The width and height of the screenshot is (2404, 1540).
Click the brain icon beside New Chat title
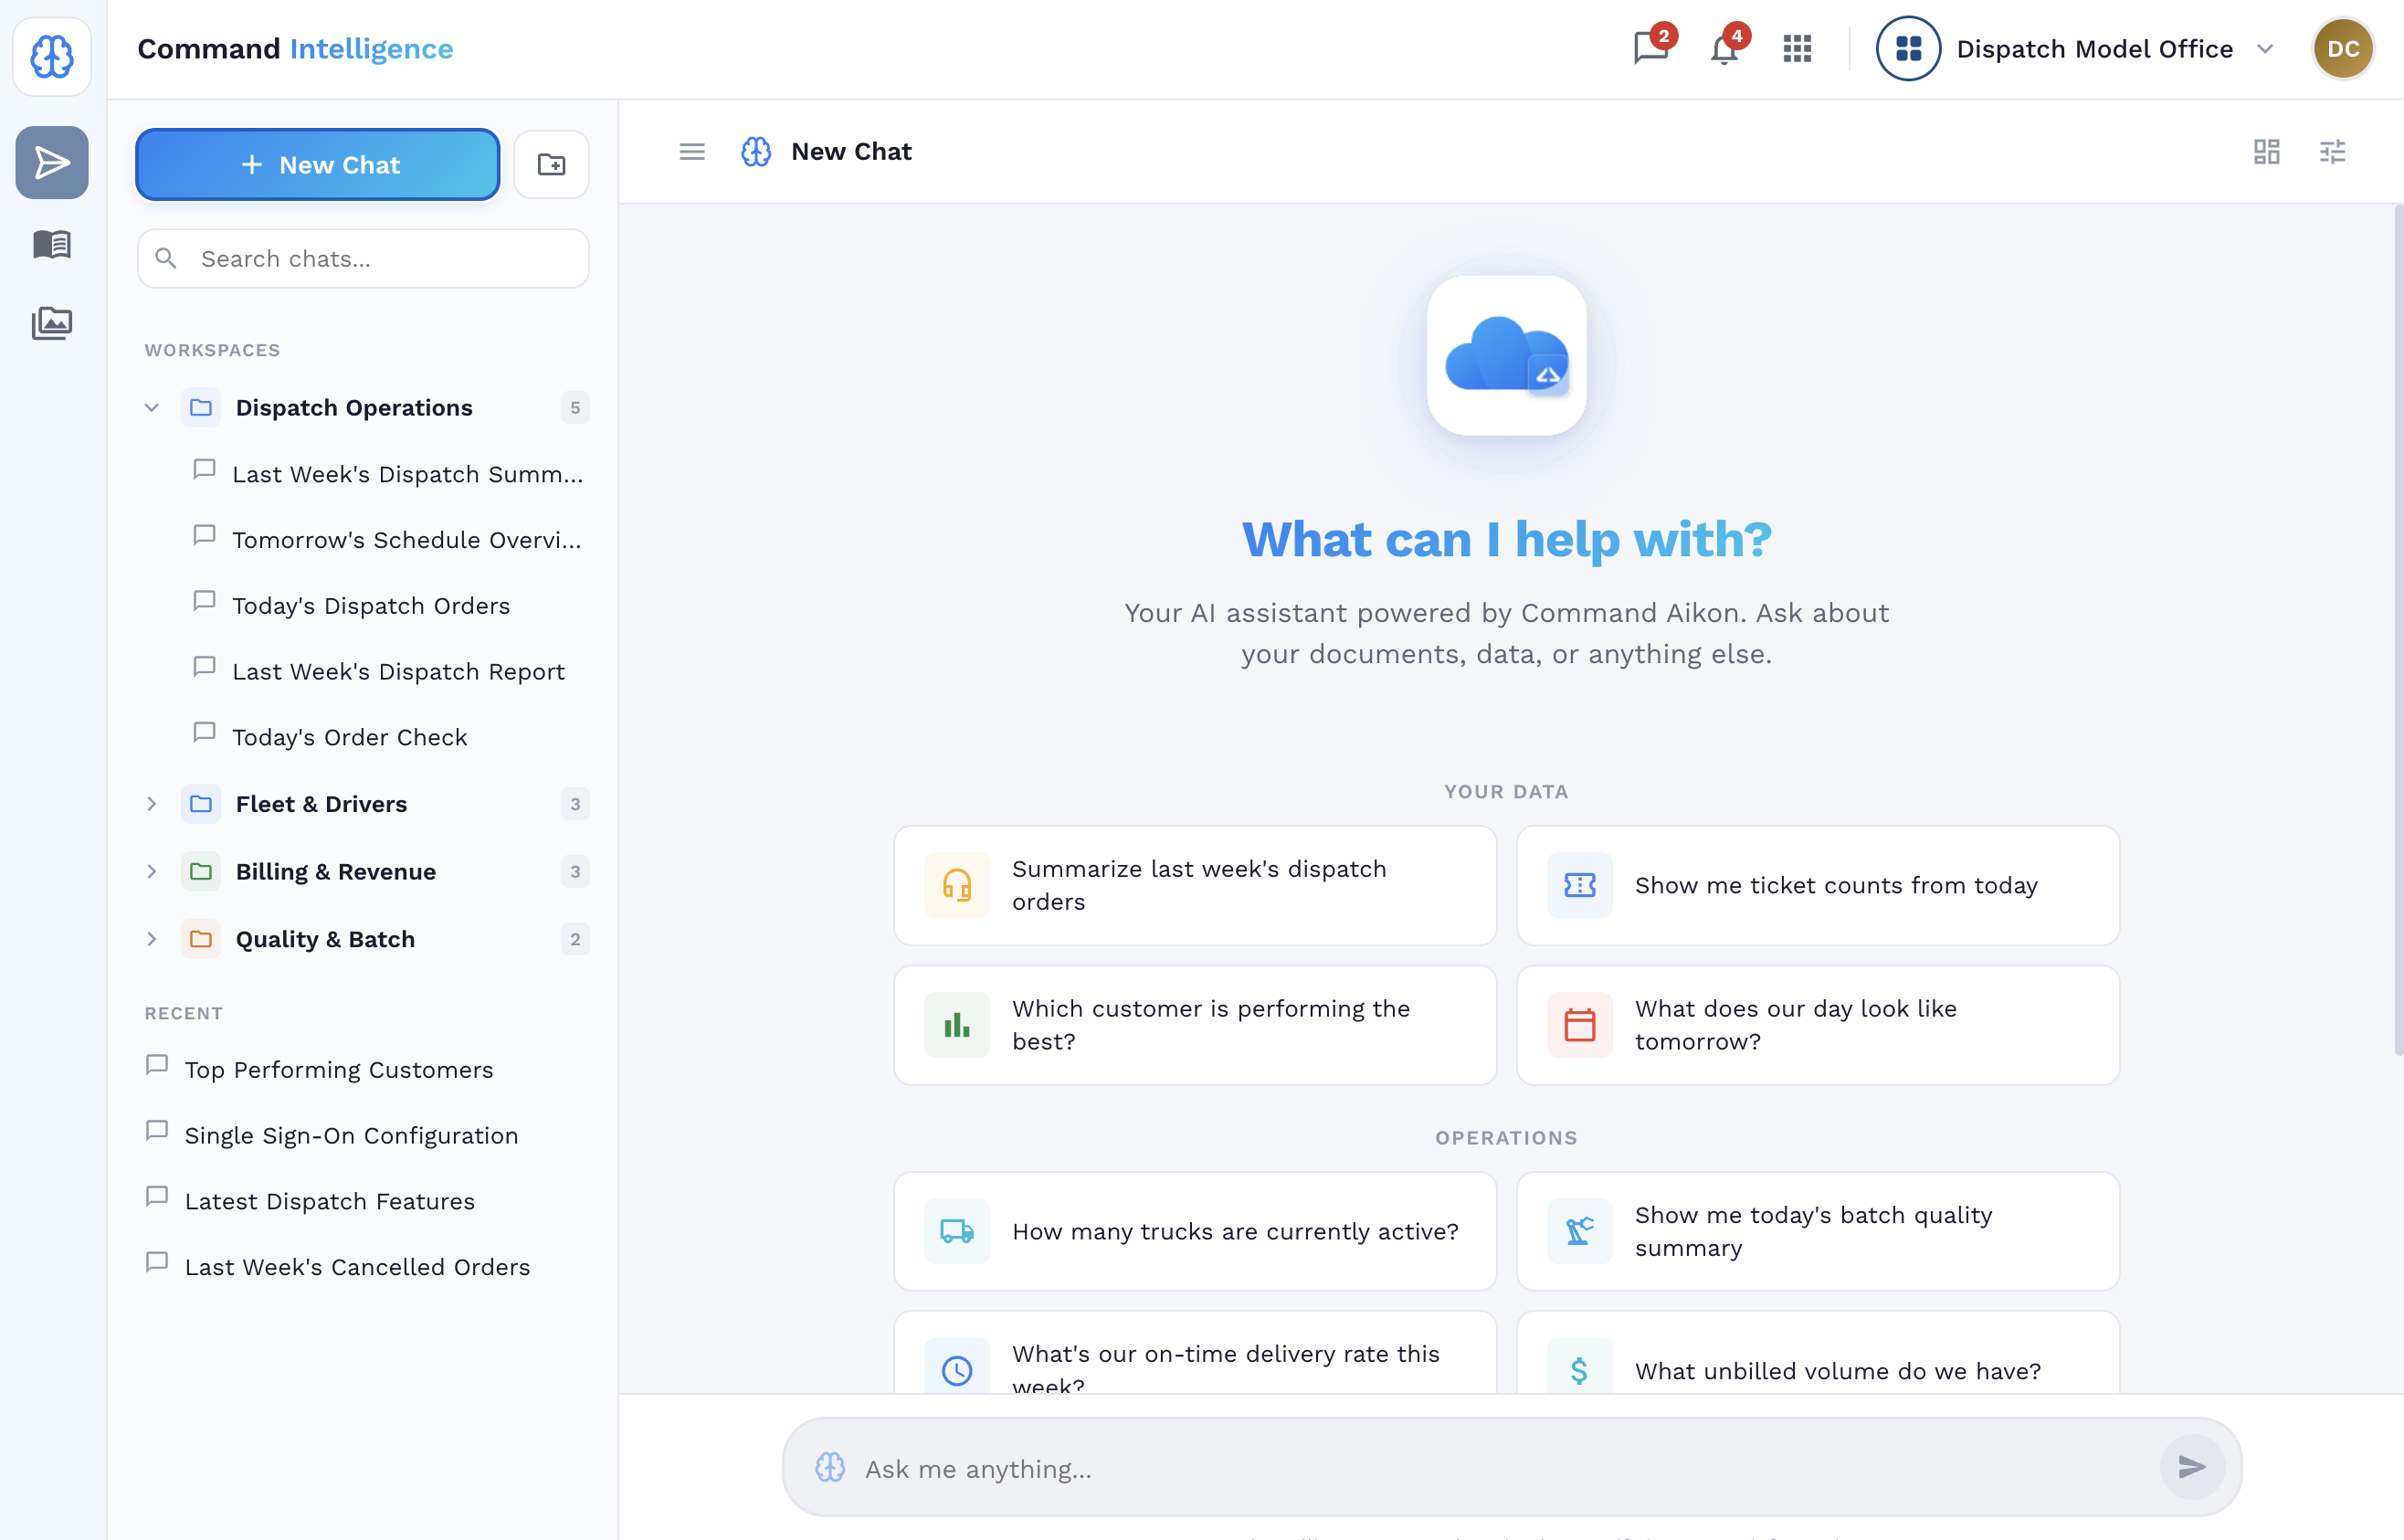point(756,152)
